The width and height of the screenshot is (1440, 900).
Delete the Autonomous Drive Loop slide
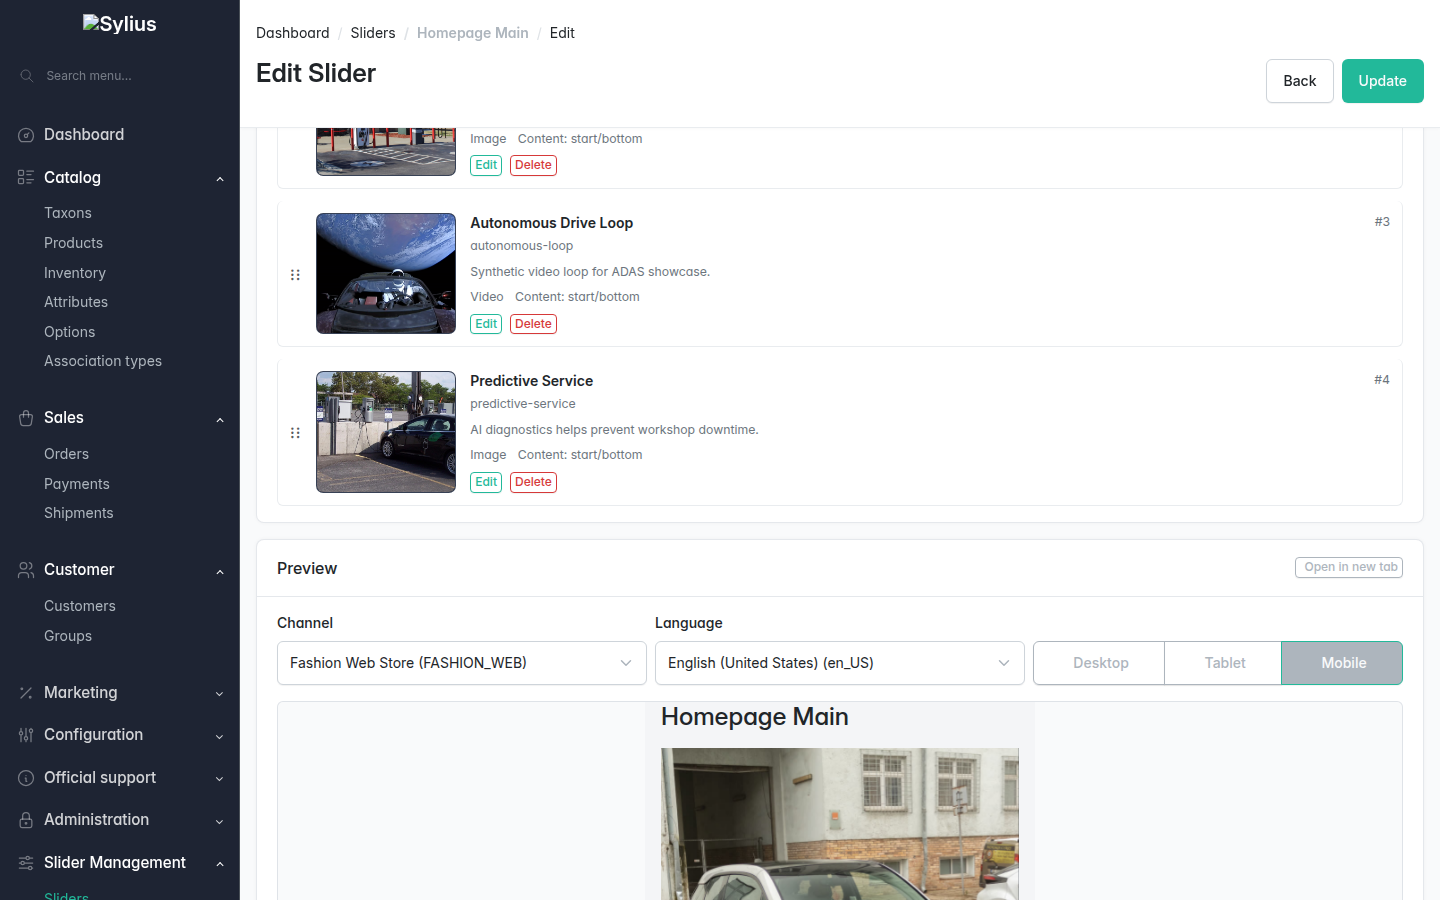(533, 324)
